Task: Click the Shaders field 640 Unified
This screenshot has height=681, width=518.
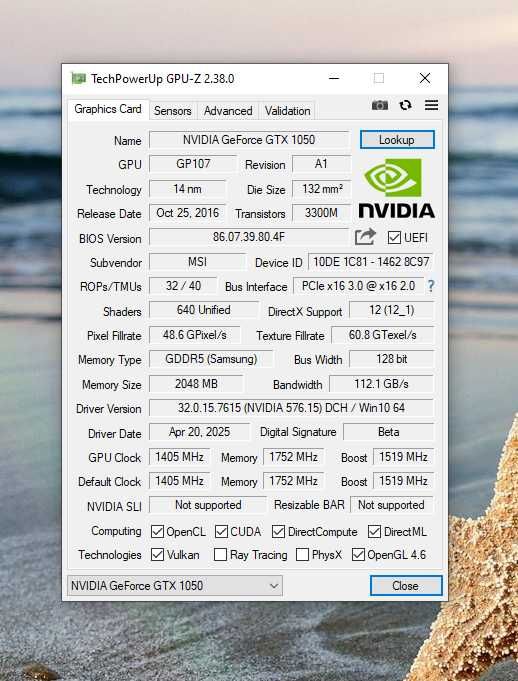Action: (x=204, y=310)
